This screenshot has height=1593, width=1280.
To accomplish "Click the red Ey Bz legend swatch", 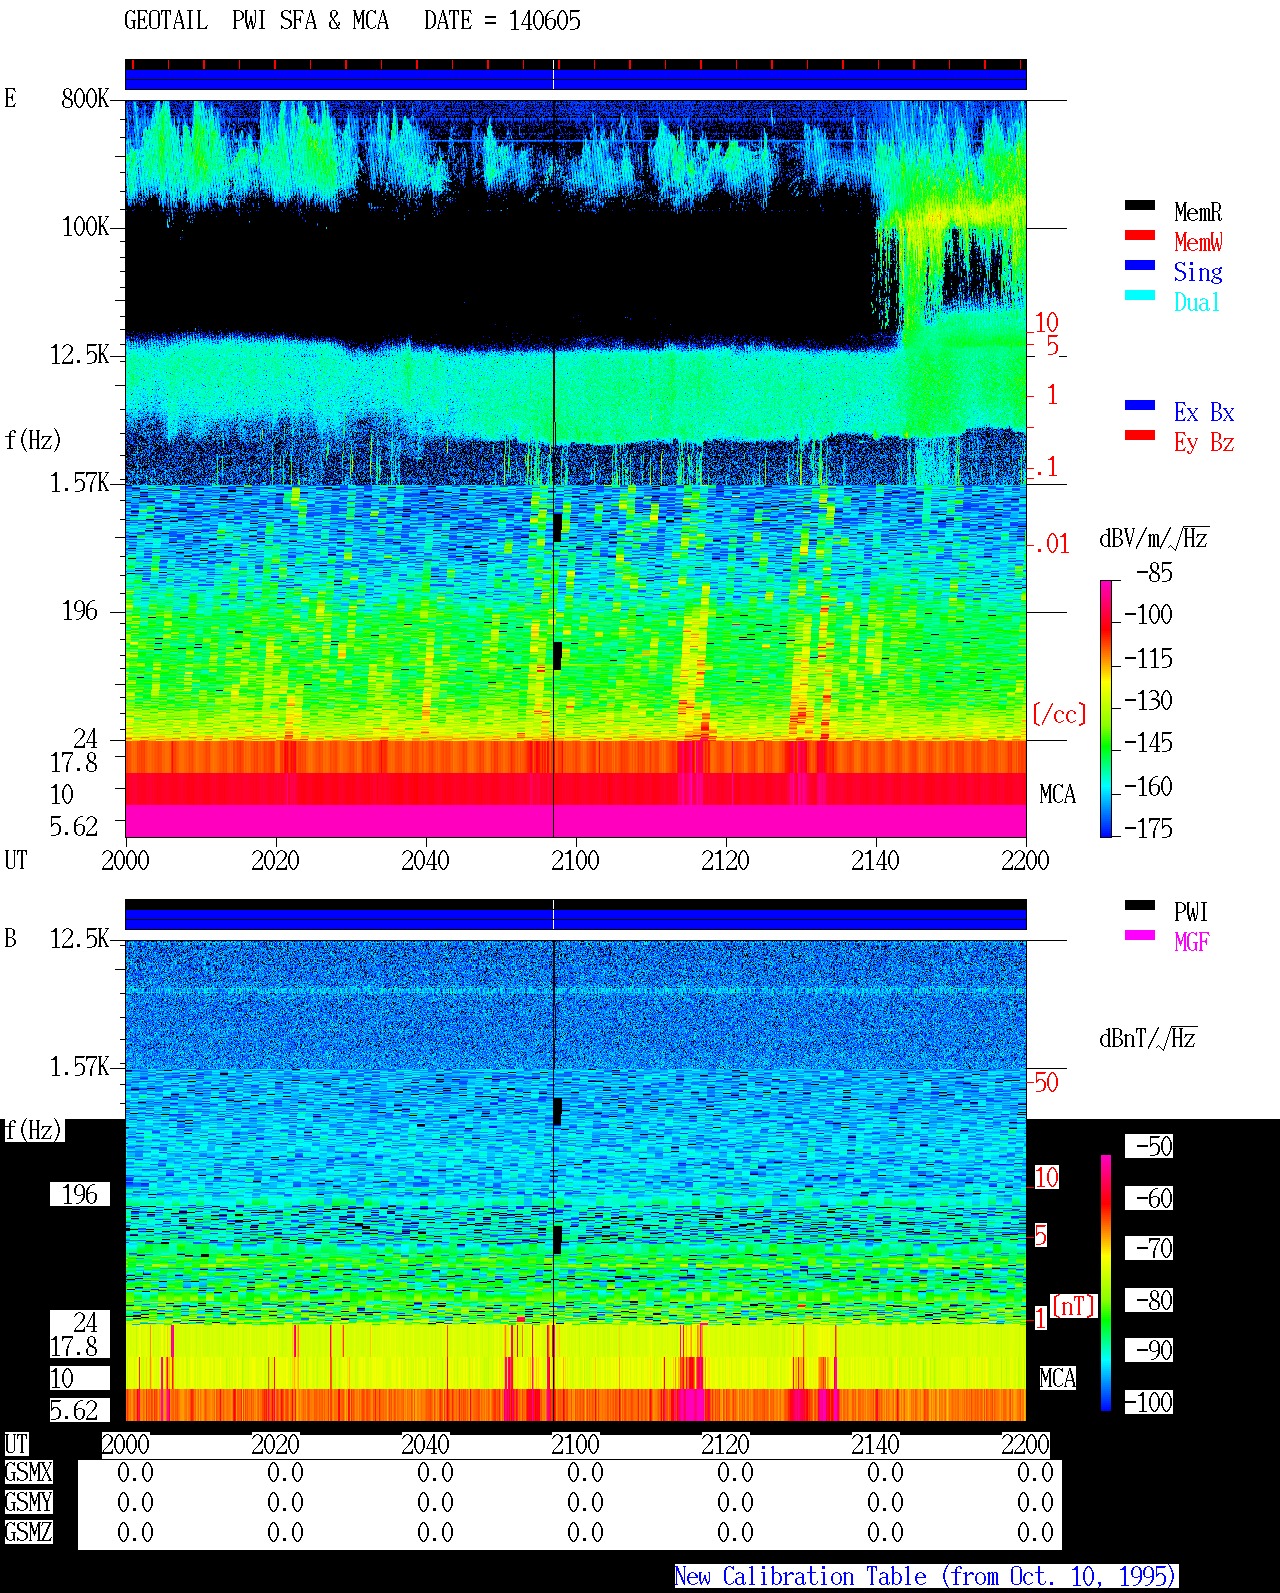I will click(1140, 436).
